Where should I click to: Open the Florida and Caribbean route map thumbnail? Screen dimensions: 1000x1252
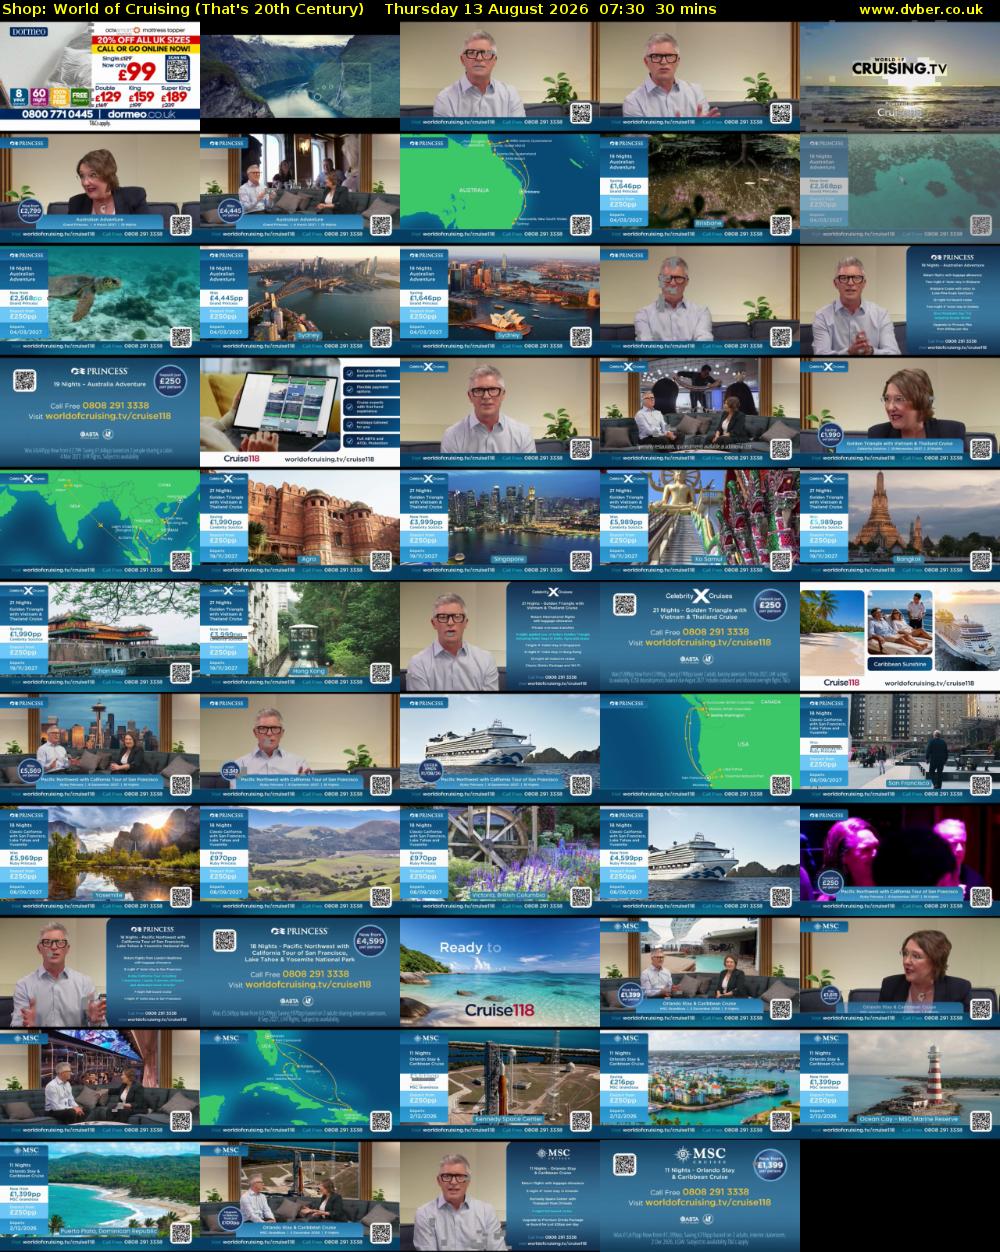(x=300, y=1084)
